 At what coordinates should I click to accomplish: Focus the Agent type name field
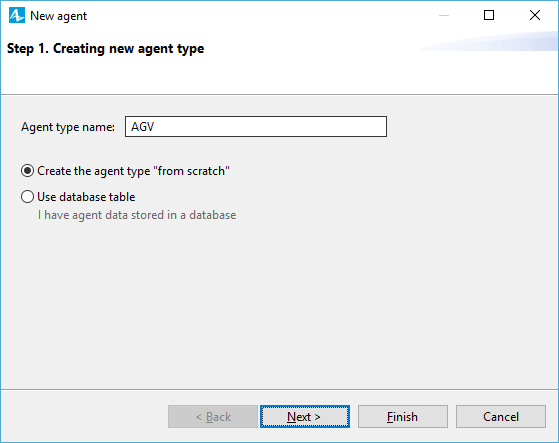(256, 127)
